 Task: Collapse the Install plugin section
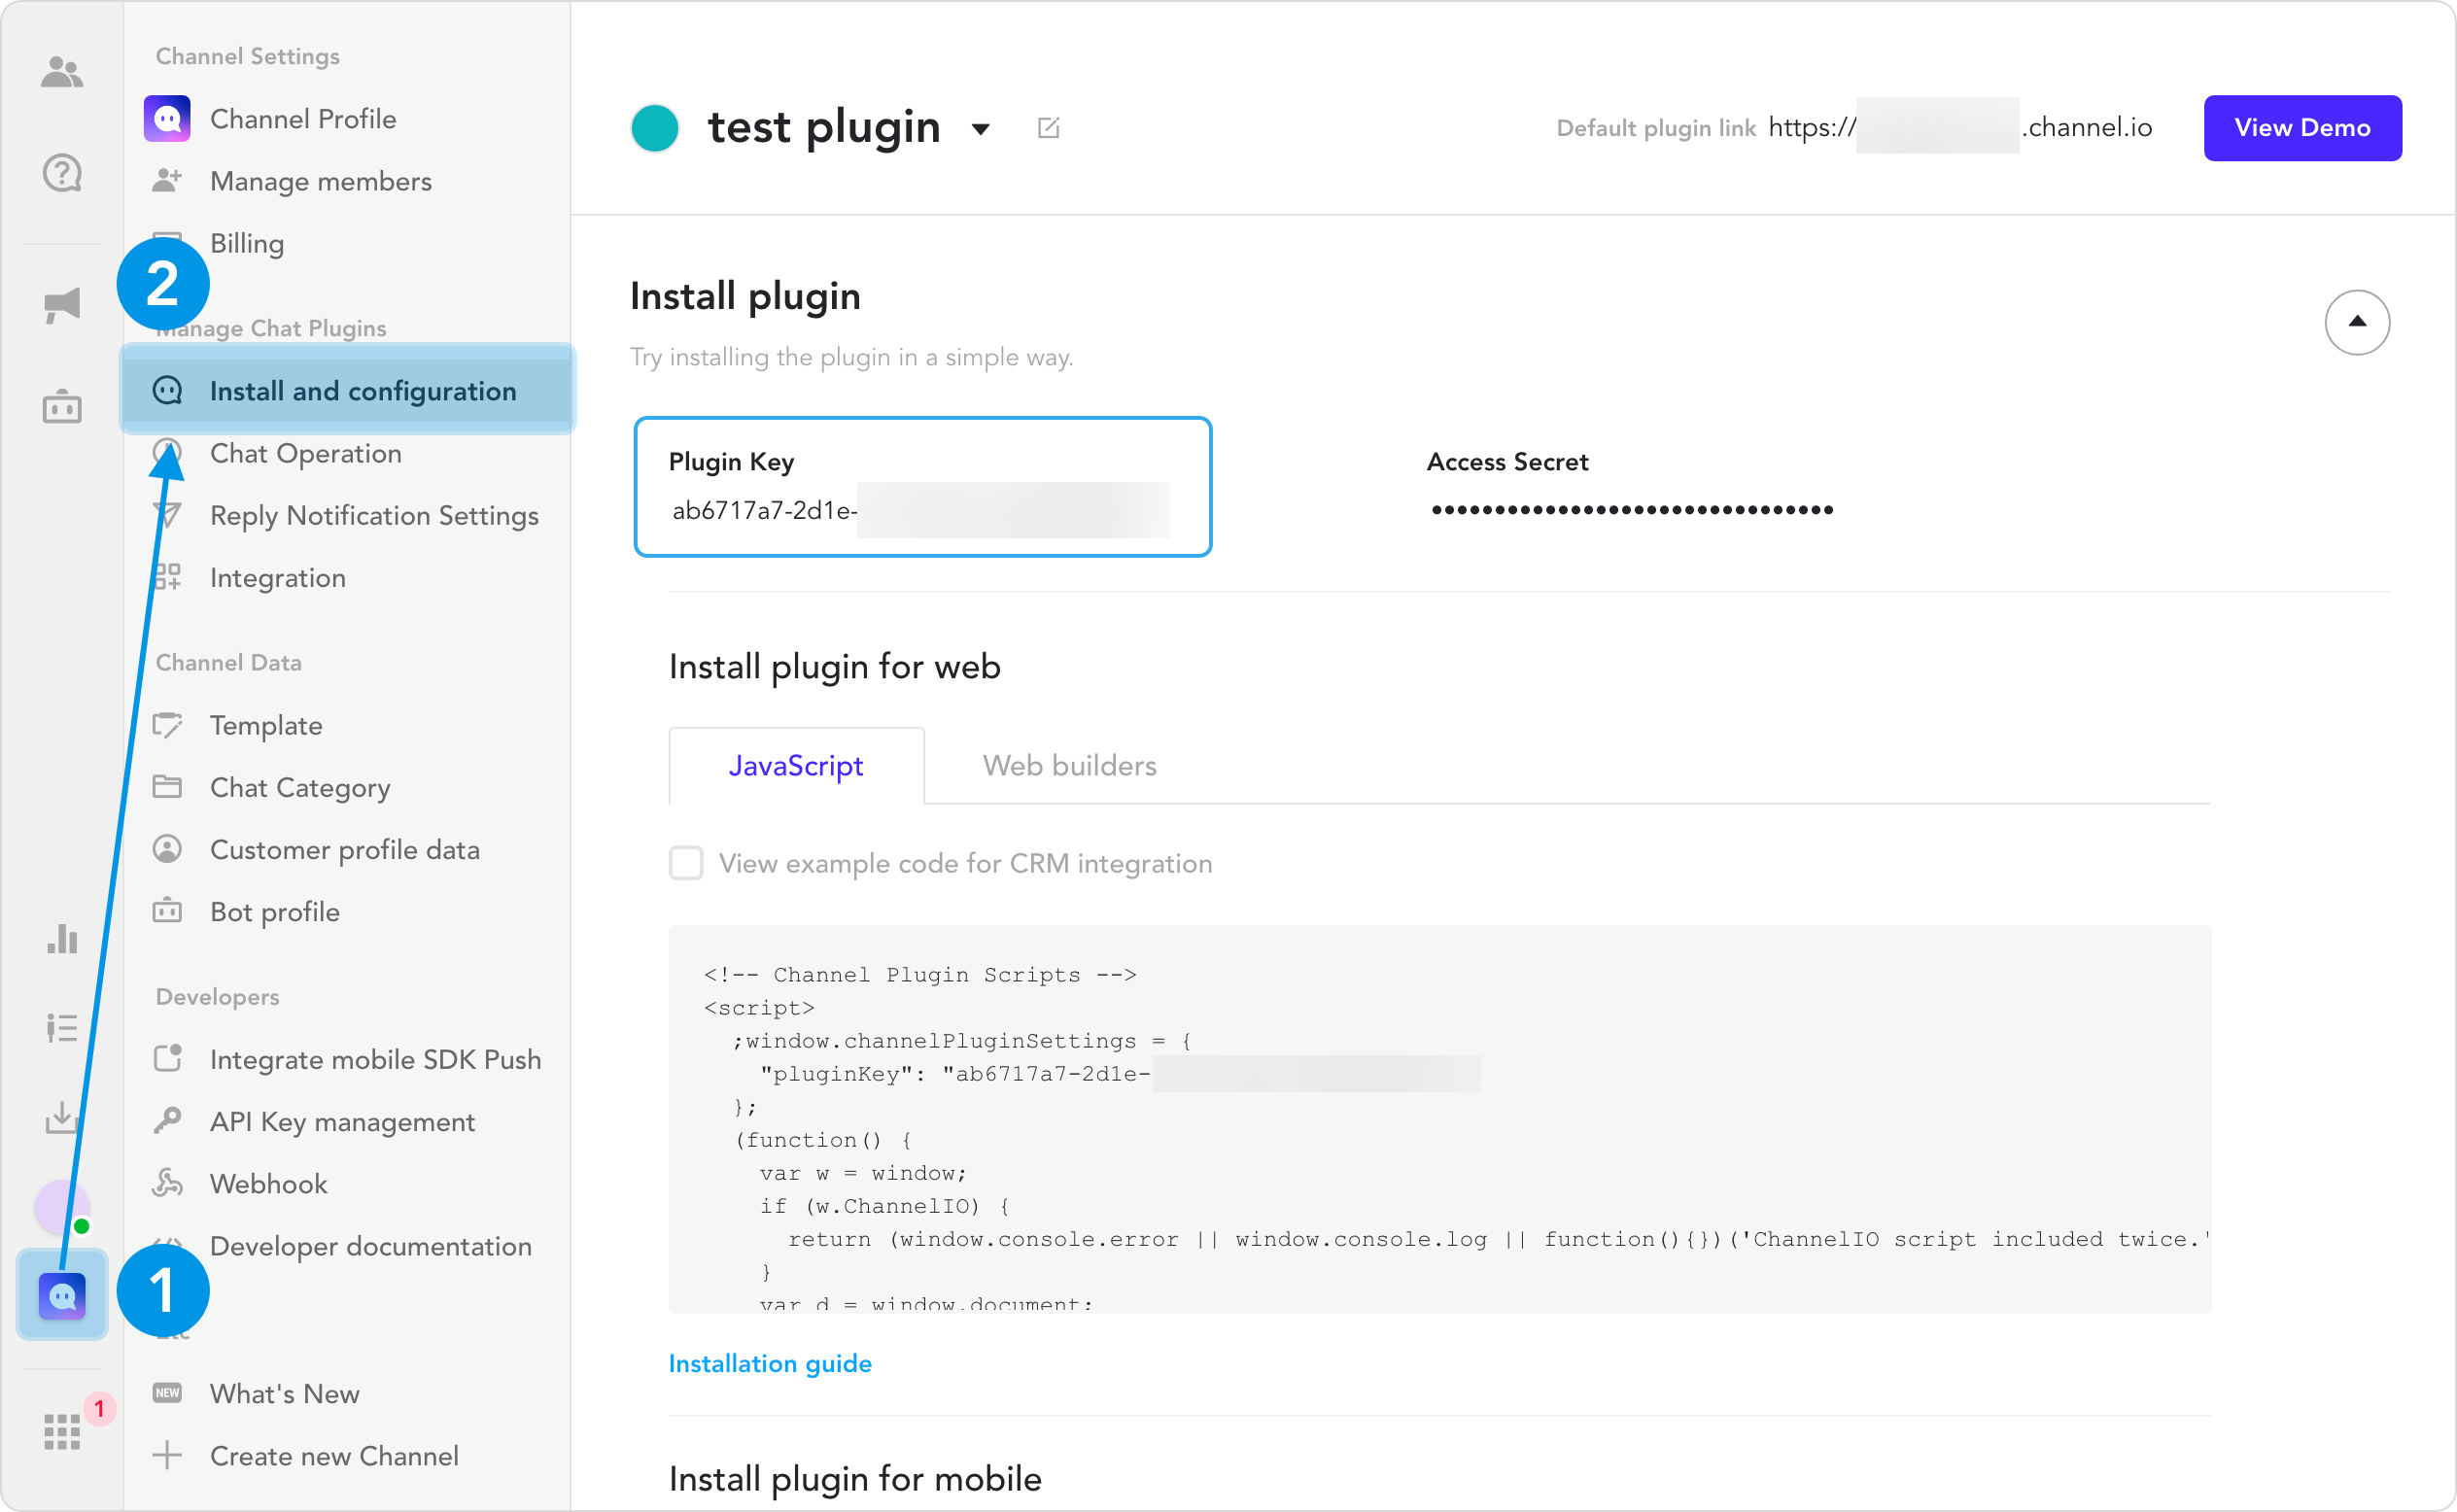2356,322
